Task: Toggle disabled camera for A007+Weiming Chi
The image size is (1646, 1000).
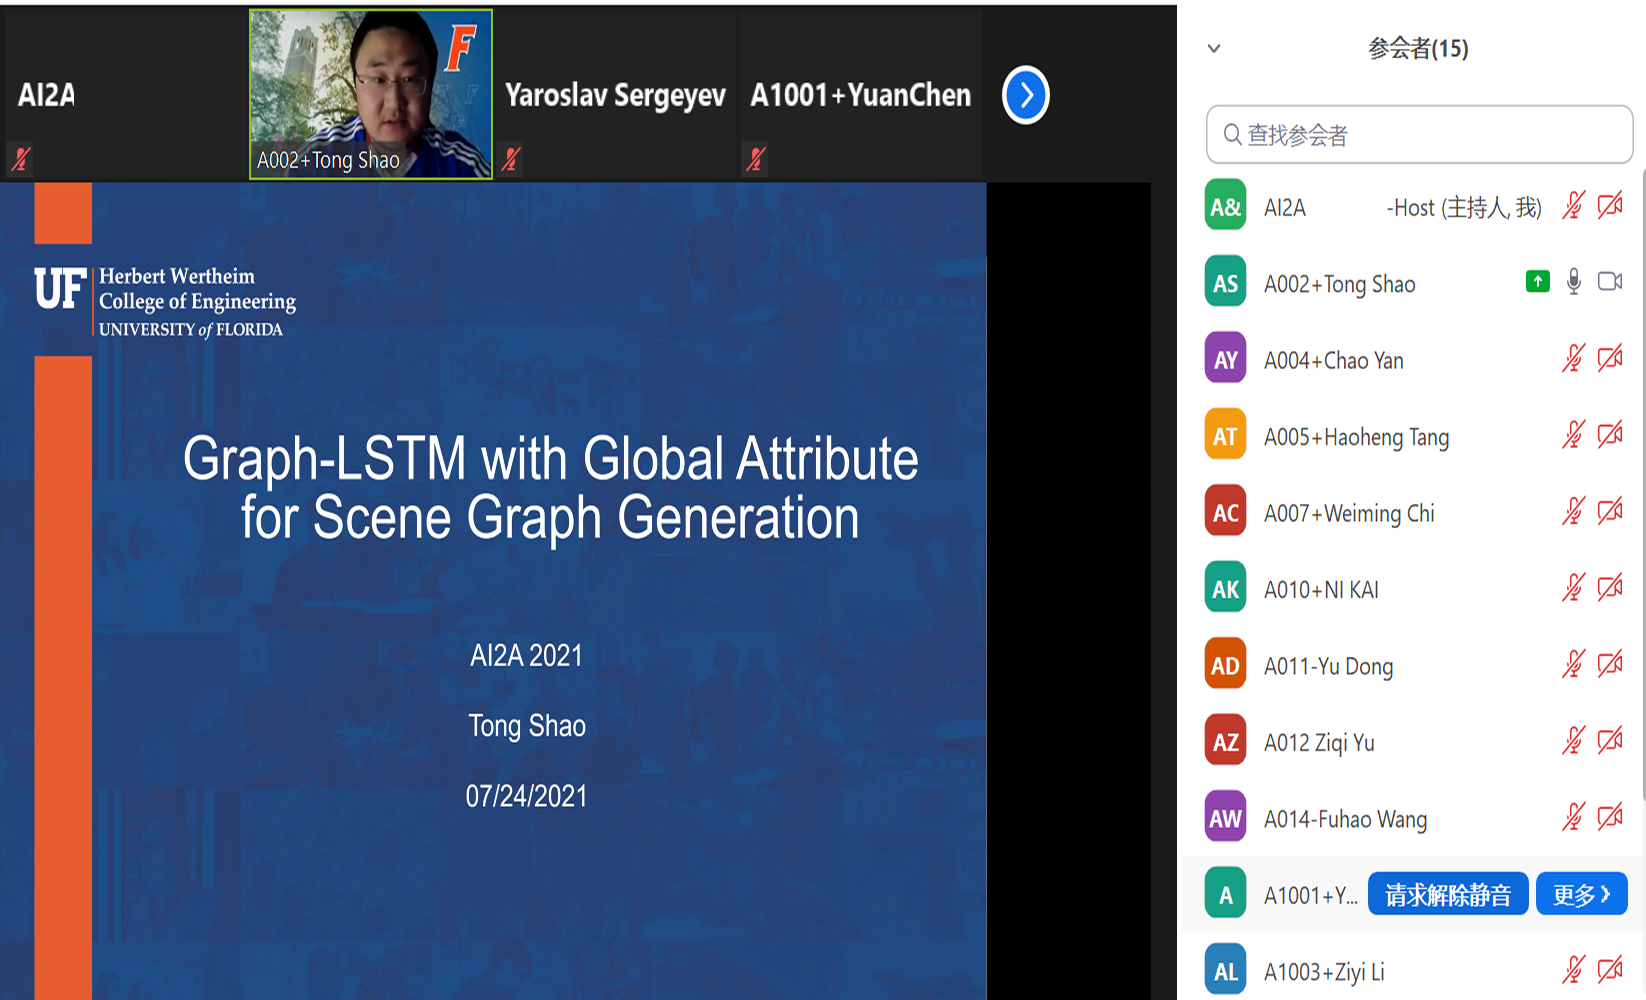Action: point(1609,512)
